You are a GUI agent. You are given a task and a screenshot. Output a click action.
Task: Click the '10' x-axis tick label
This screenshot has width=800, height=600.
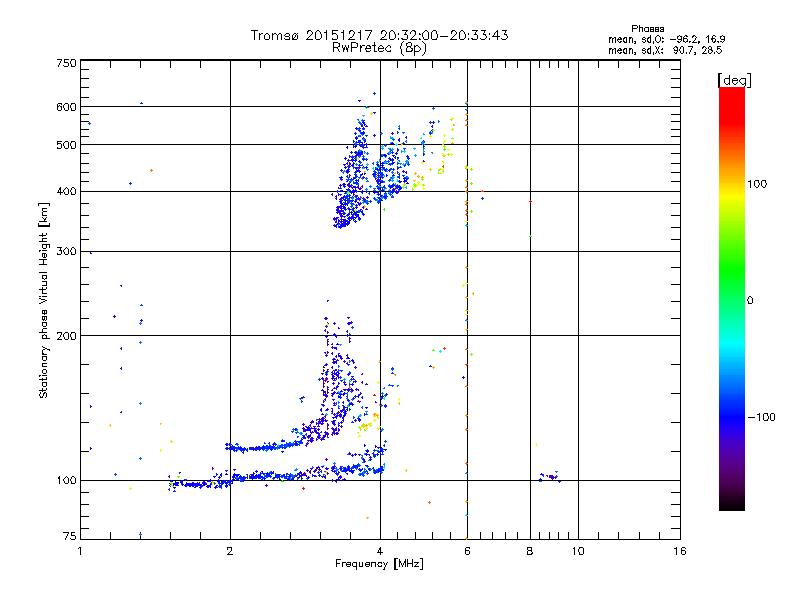[x=578, y=551]
